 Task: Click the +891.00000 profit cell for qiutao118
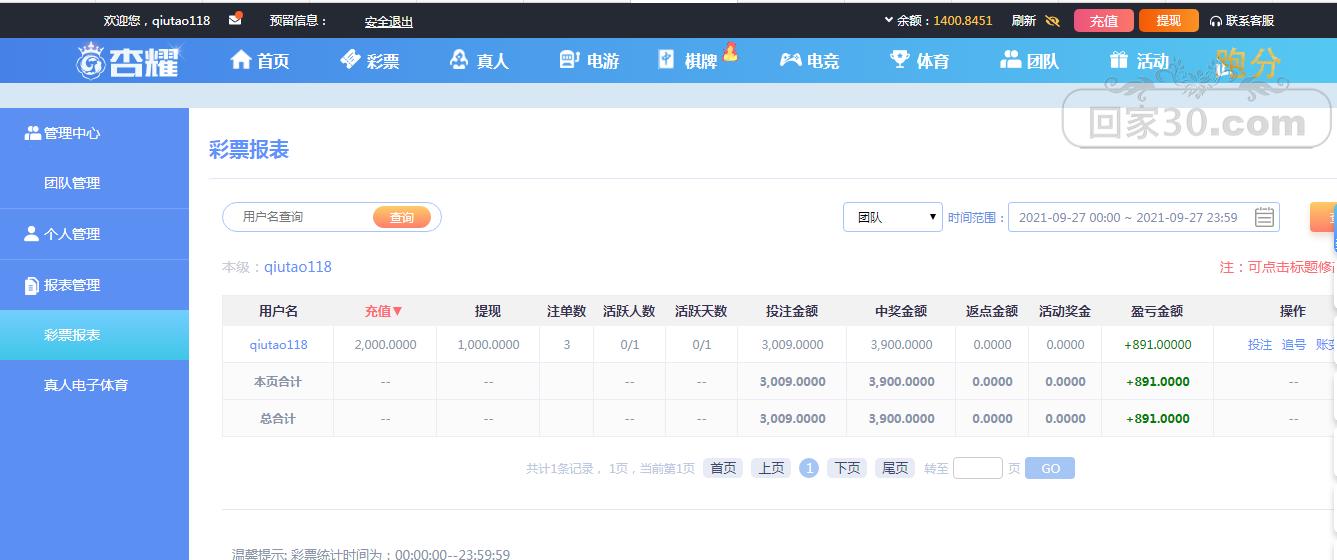click(1158, 344)
